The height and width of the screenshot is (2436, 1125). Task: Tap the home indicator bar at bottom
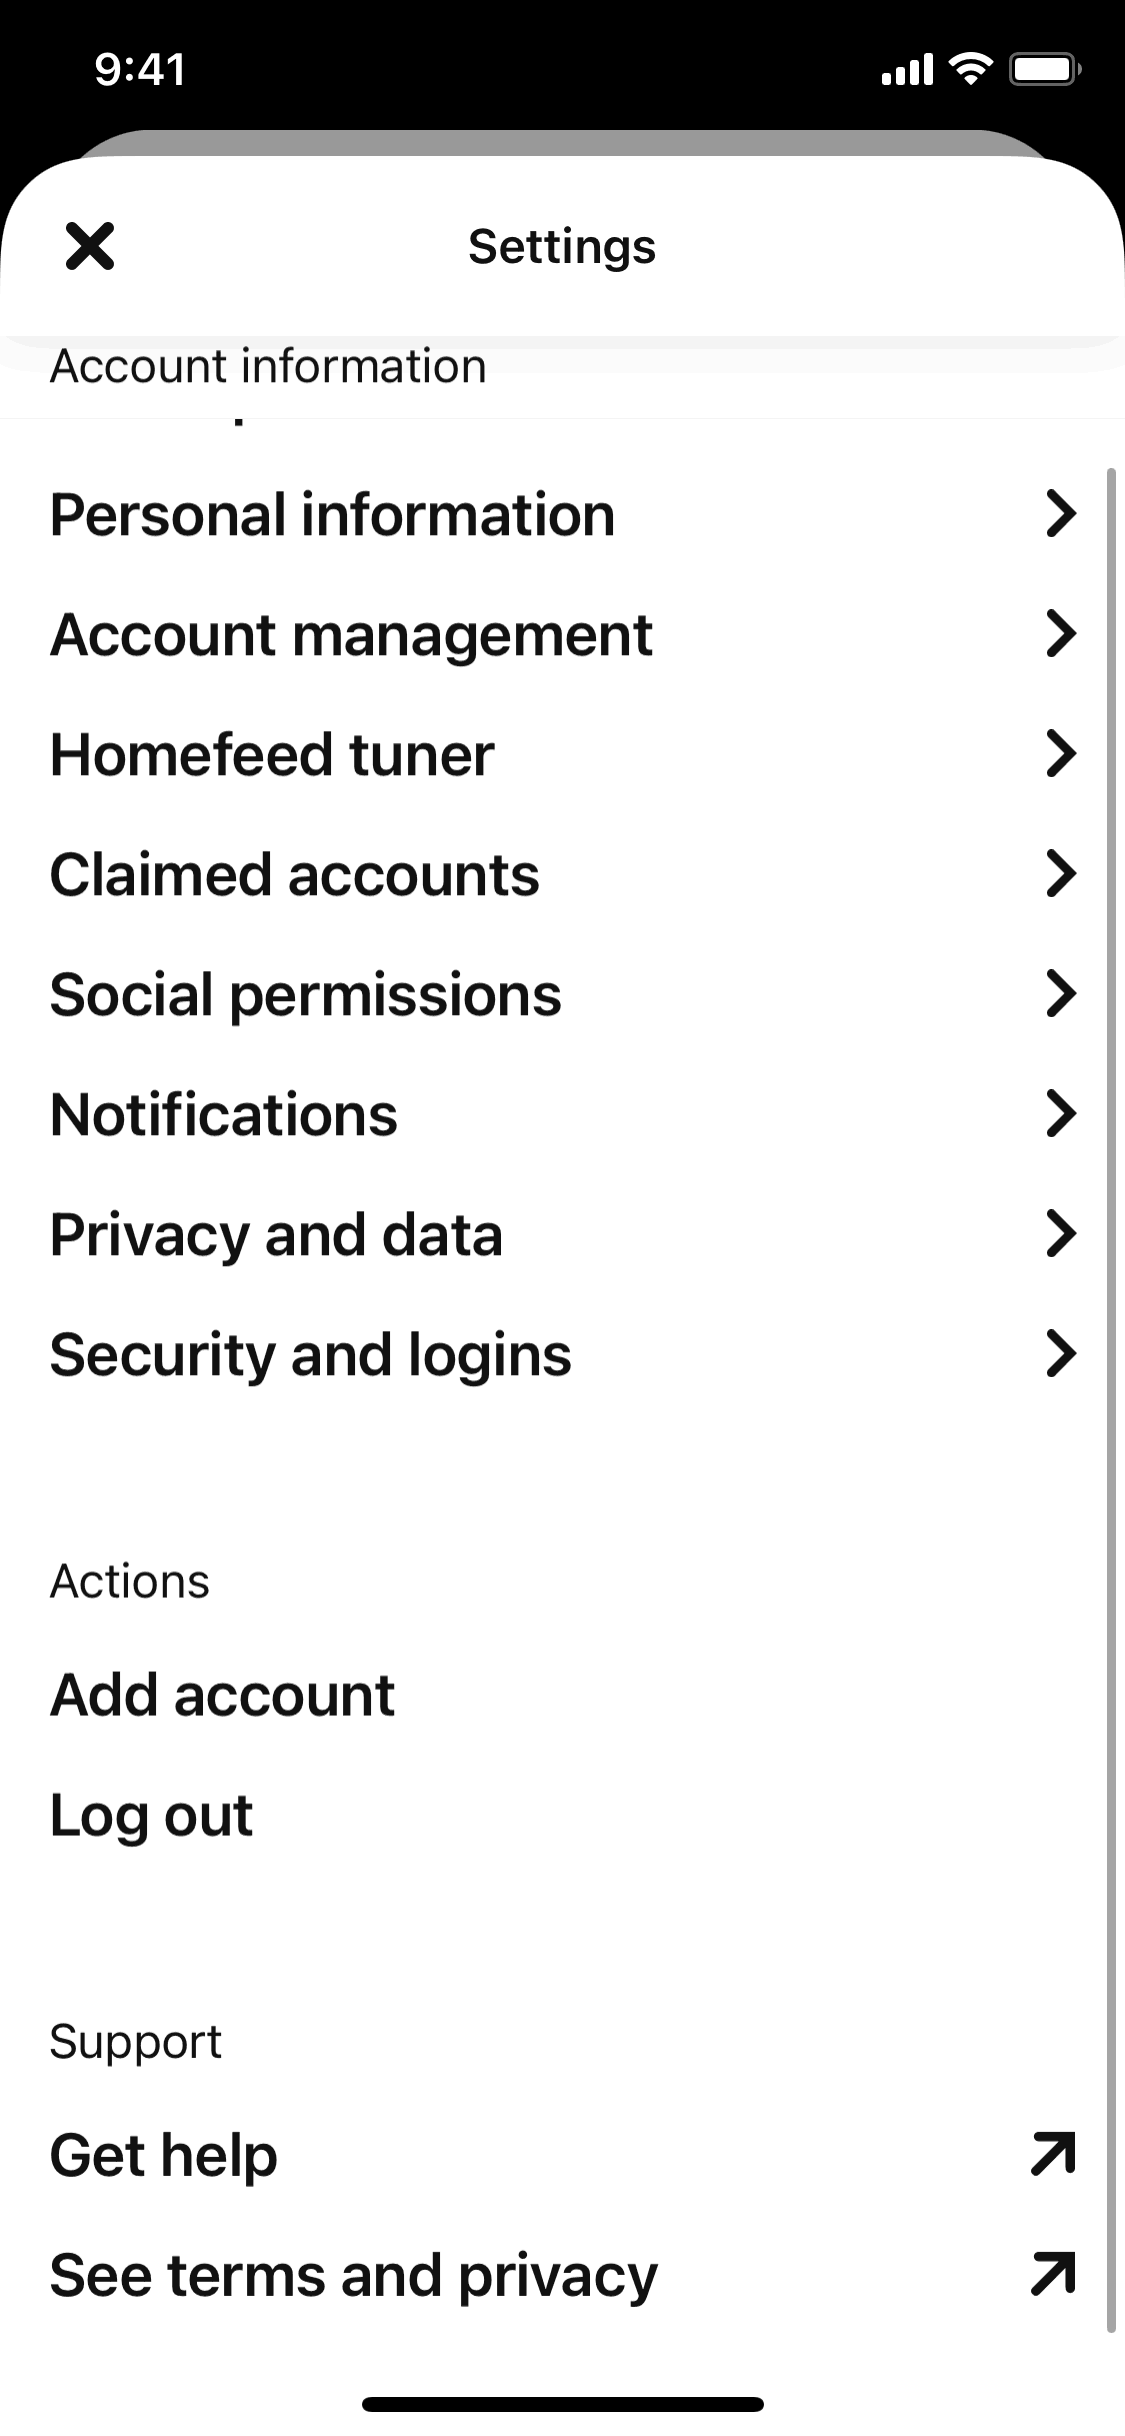(x=562, y=2404)
